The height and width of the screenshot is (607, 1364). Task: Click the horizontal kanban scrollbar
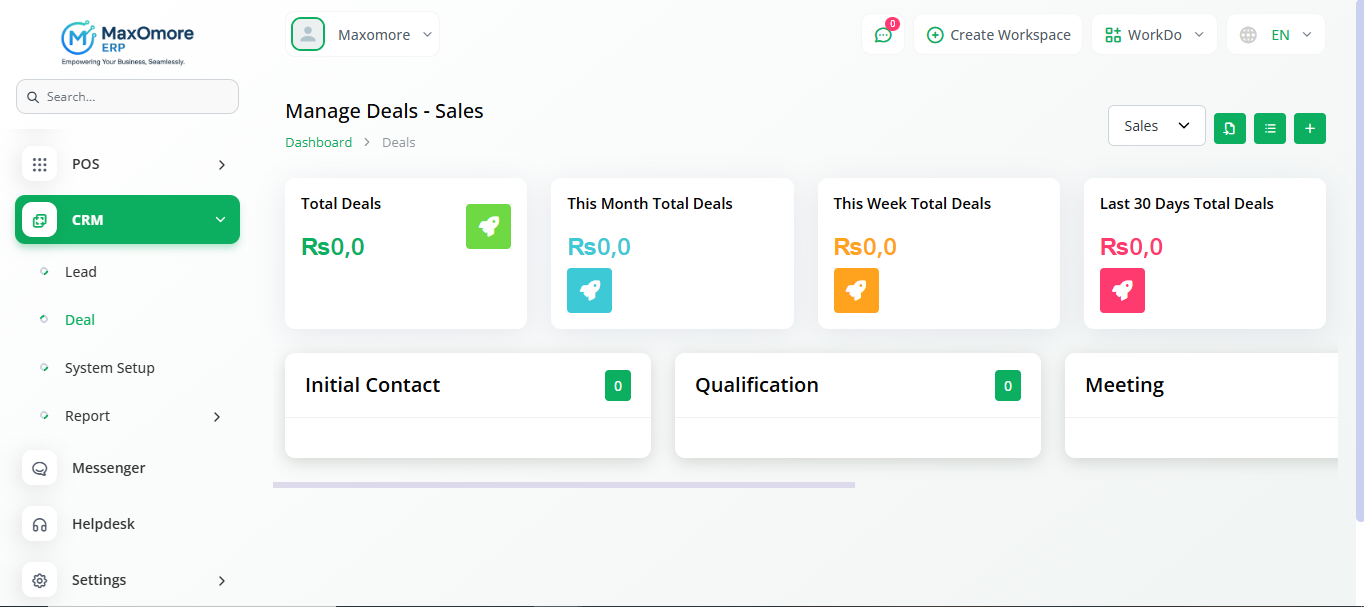(x=564, y=485)
